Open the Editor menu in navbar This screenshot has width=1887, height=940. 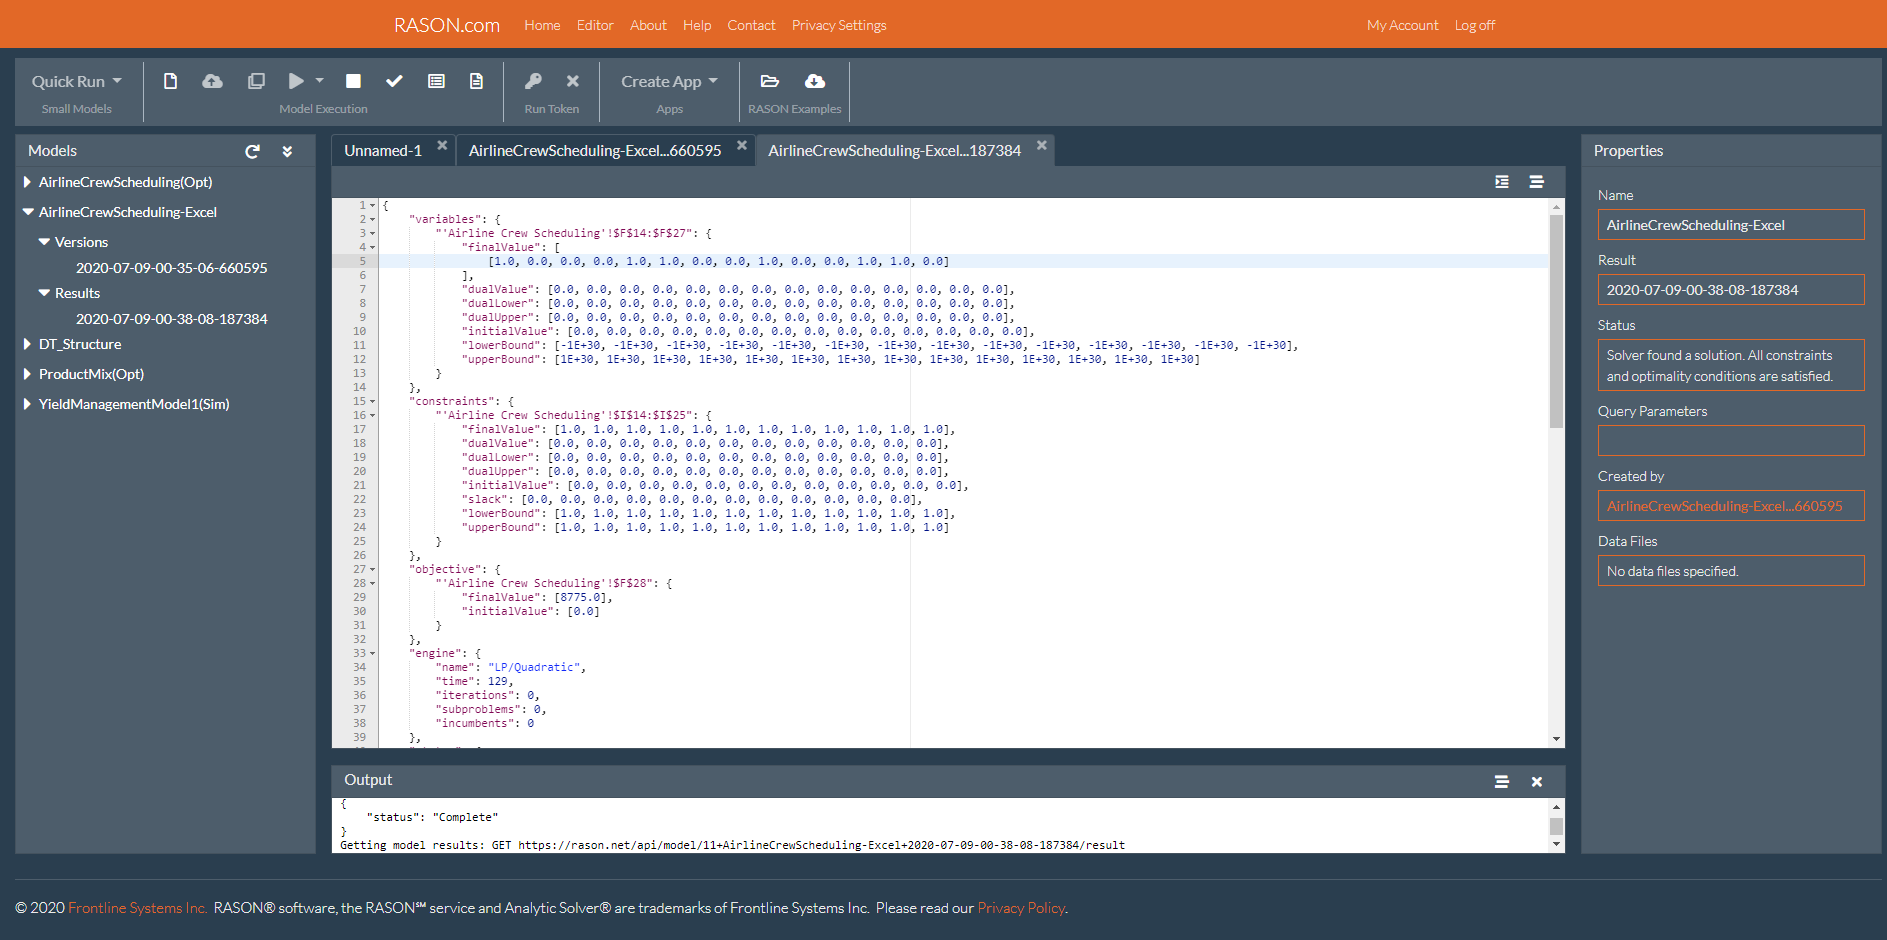pyautogui.click(x=594, y=25)
